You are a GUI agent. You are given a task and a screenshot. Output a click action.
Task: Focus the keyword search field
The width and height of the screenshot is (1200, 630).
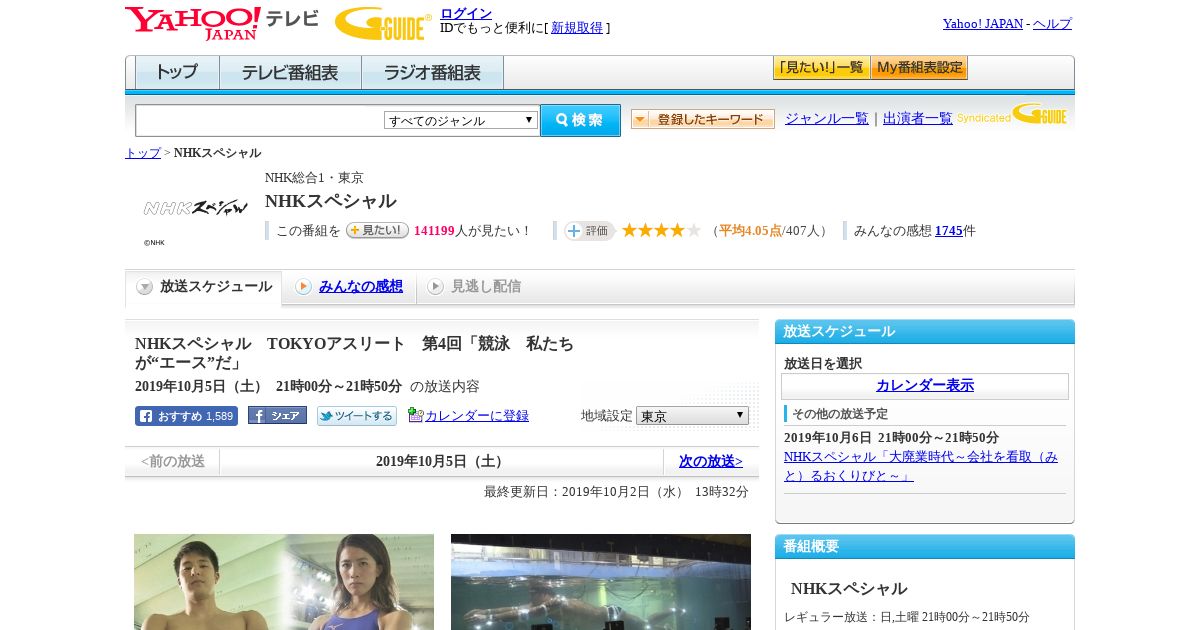[x=260, y=120]
